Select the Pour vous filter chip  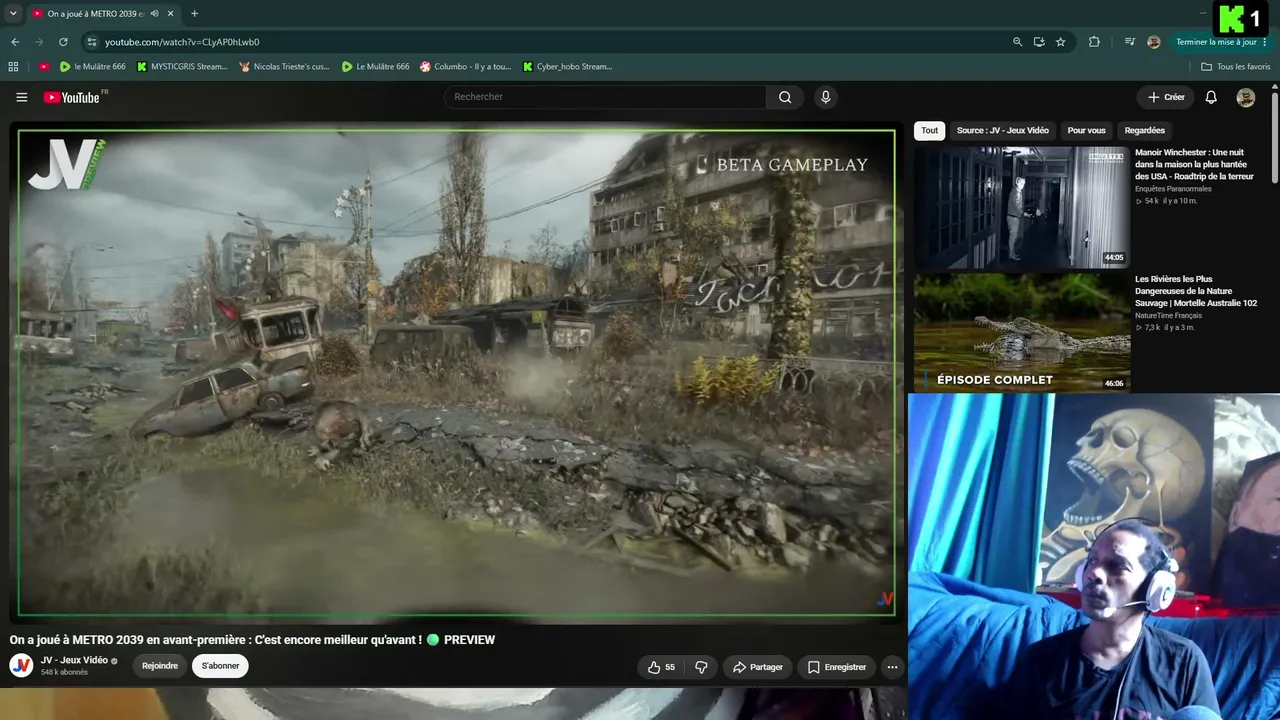(x=1086, y=131)
